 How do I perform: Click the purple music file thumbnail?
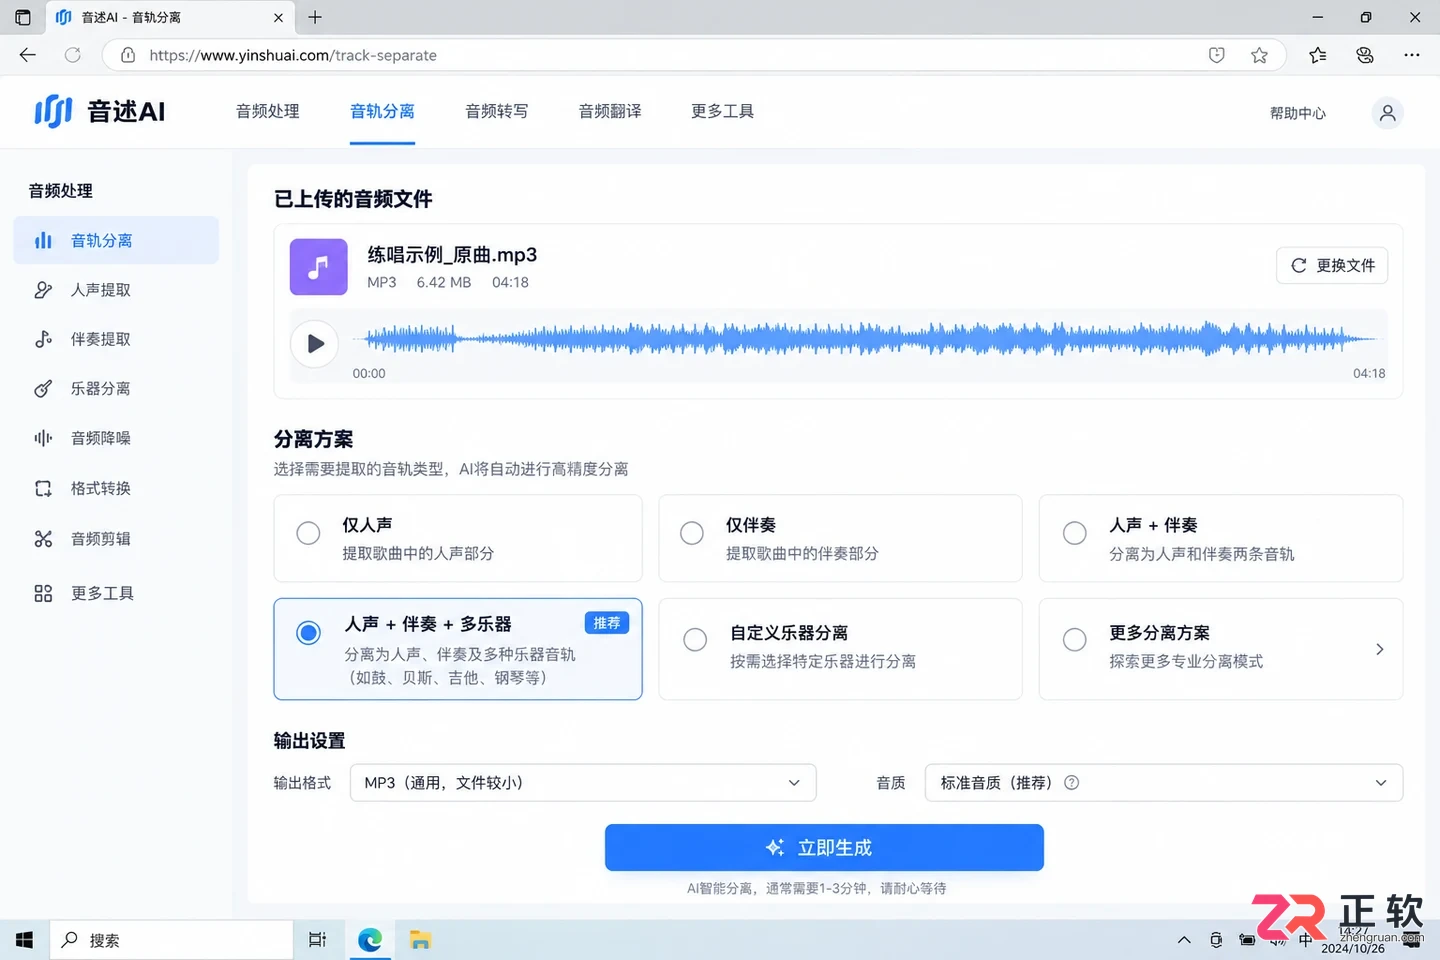point(318,267)
